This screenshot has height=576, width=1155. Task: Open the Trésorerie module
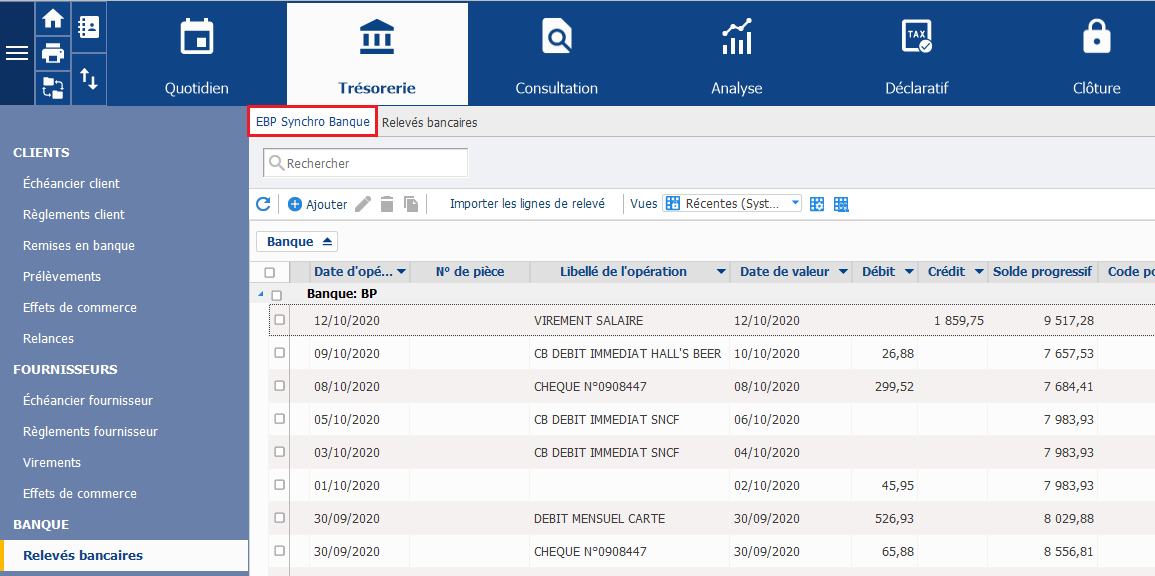click(377, 55)
